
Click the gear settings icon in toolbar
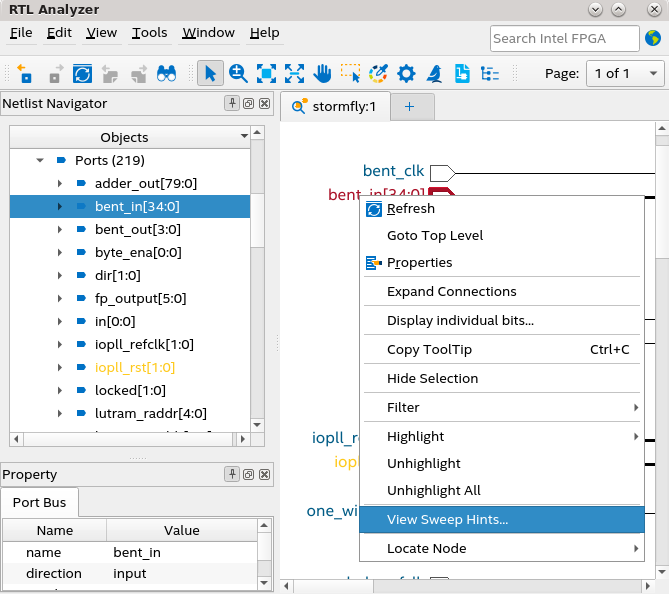[x=406, y=73]
